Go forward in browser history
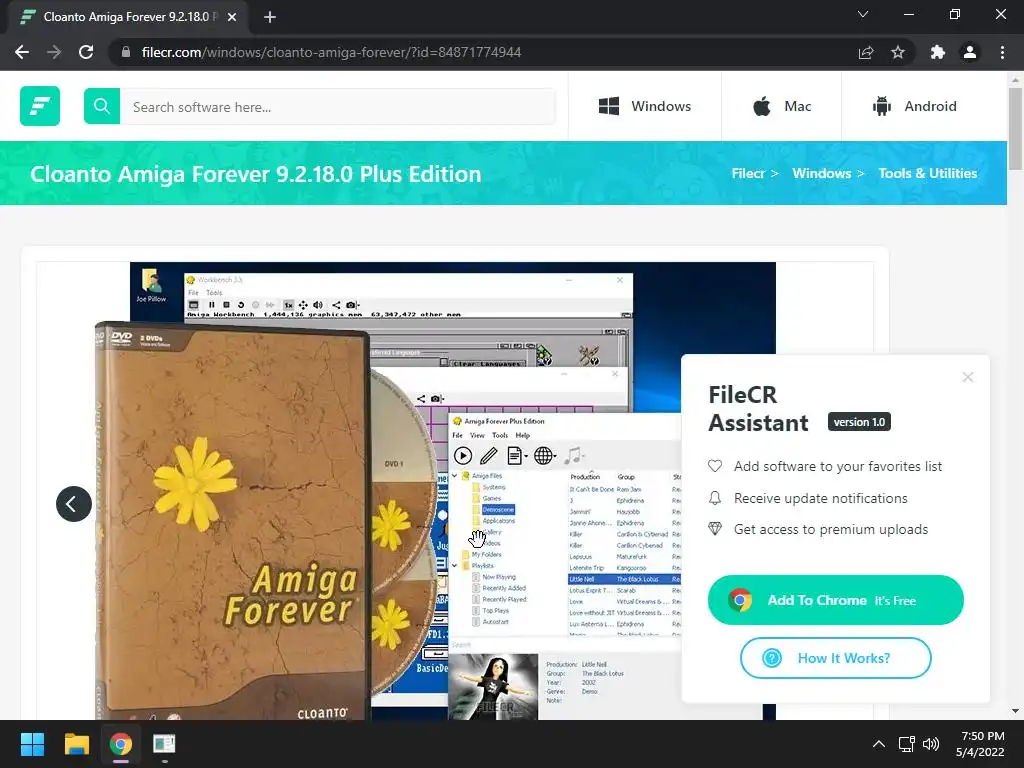 point(54,52)
